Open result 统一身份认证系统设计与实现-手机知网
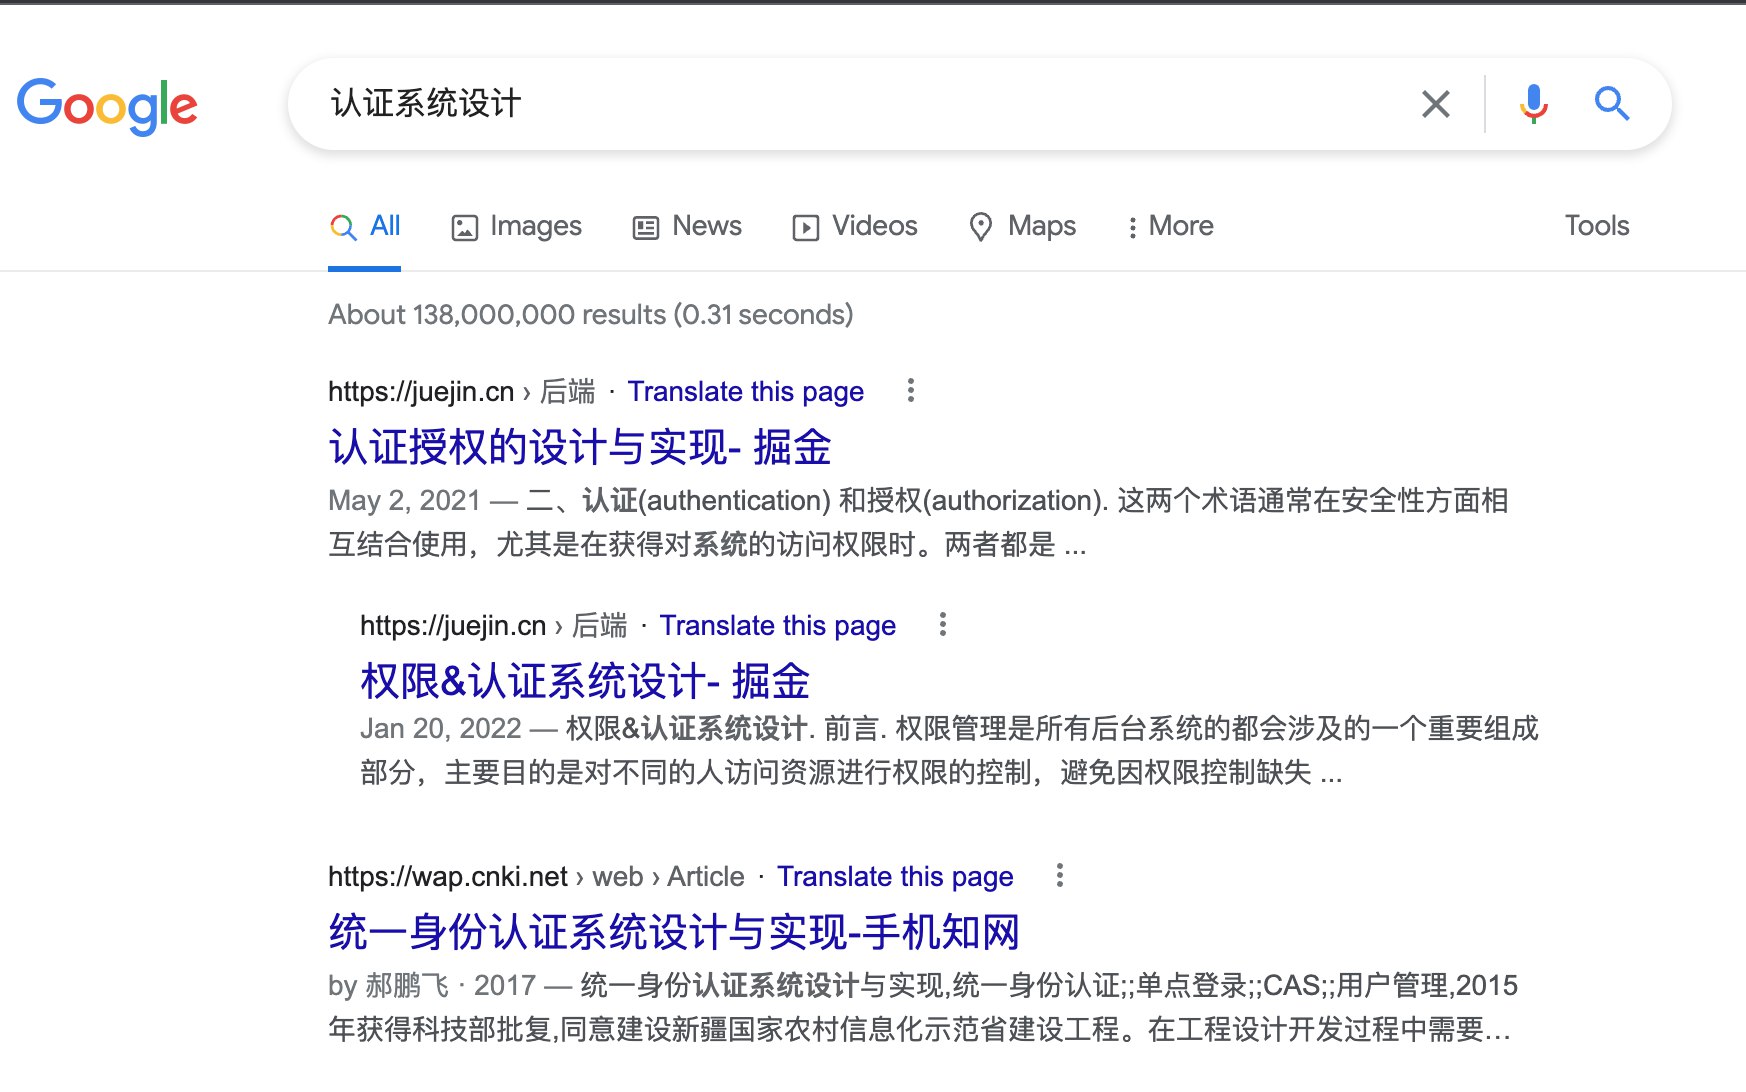 click(x=673, y=932)
